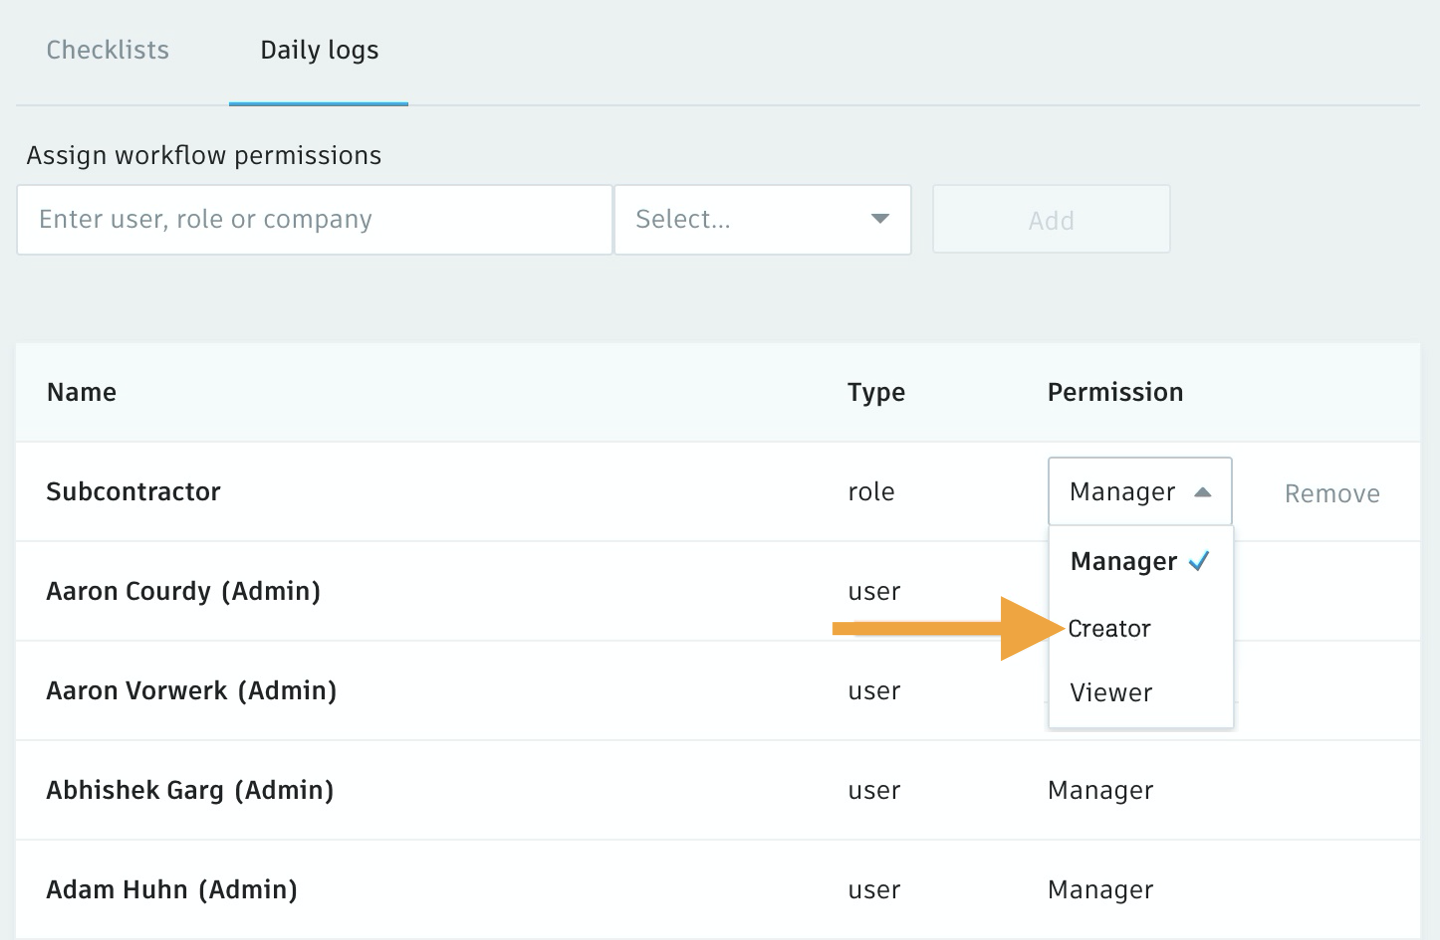Select the Subcontractor row name

point(133,491)
